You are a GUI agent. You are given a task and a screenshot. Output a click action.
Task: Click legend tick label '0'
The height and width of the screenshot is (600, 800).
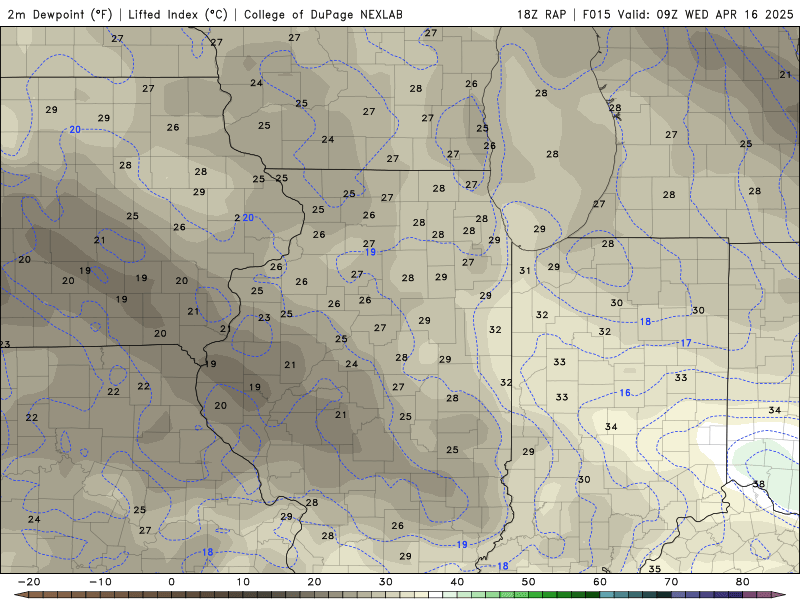click(171, 582)
